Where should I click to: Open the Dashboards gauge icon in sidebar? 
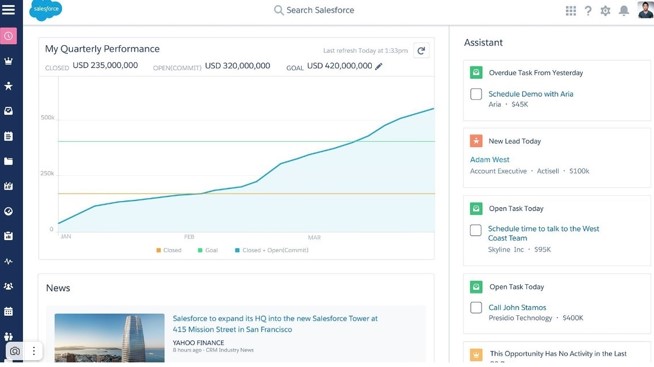[8, 211]
